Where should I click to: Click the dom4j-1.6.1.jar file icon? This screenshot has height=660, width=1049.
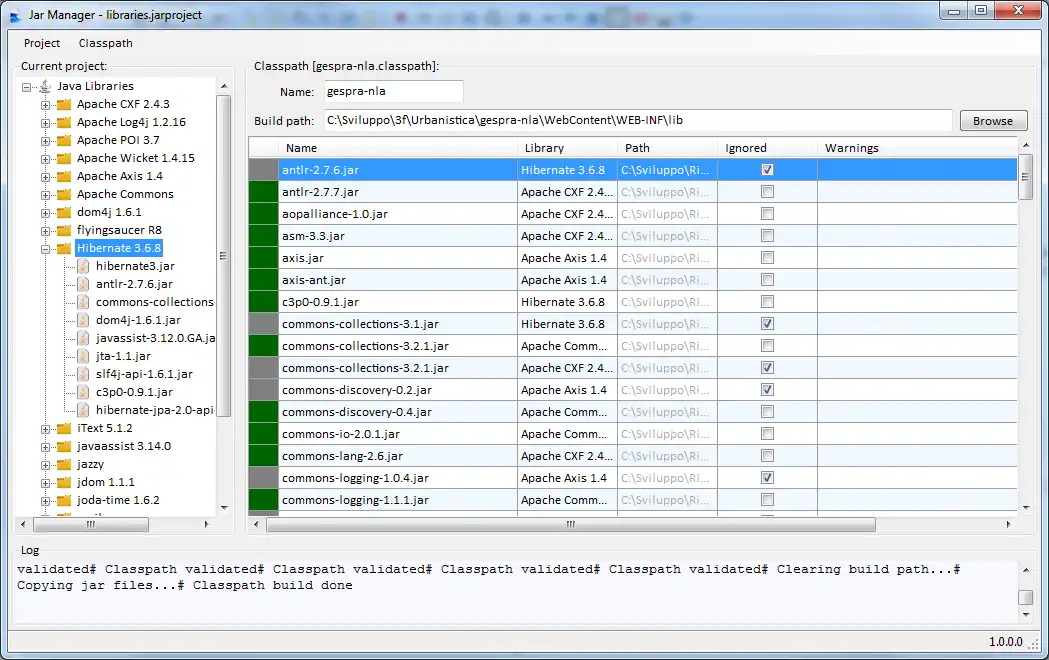[83, 320]
